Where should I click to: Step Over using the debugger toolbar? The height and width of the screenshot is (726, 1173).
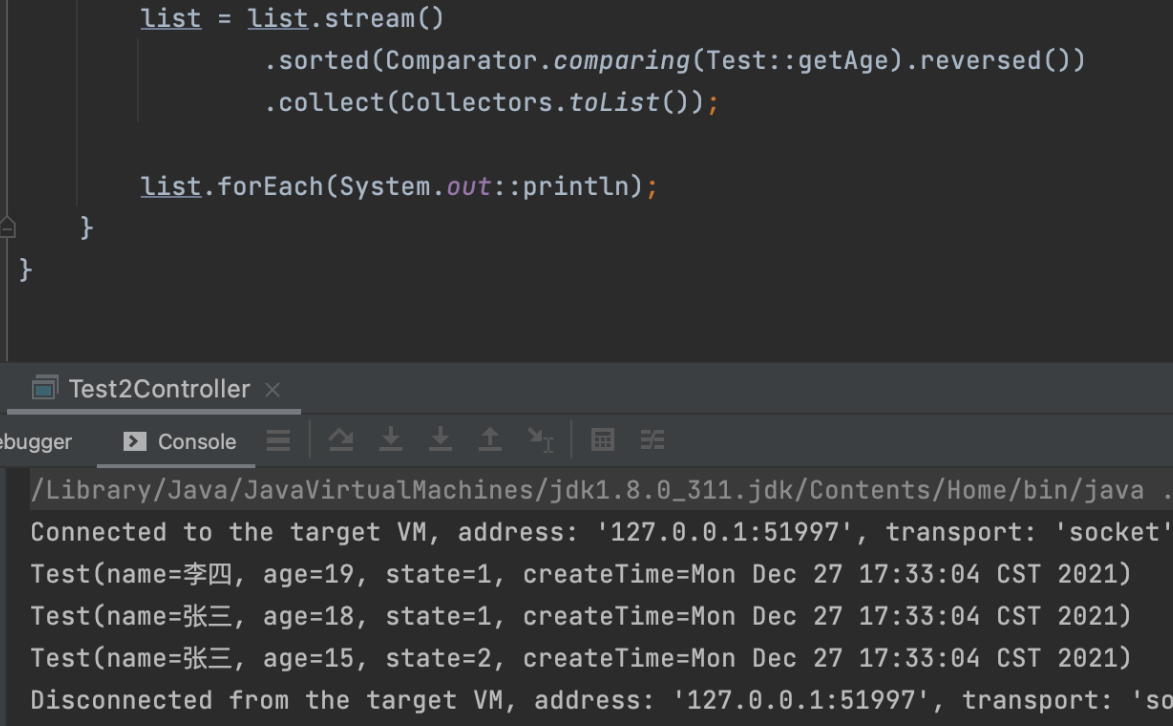tap(341, 440)
